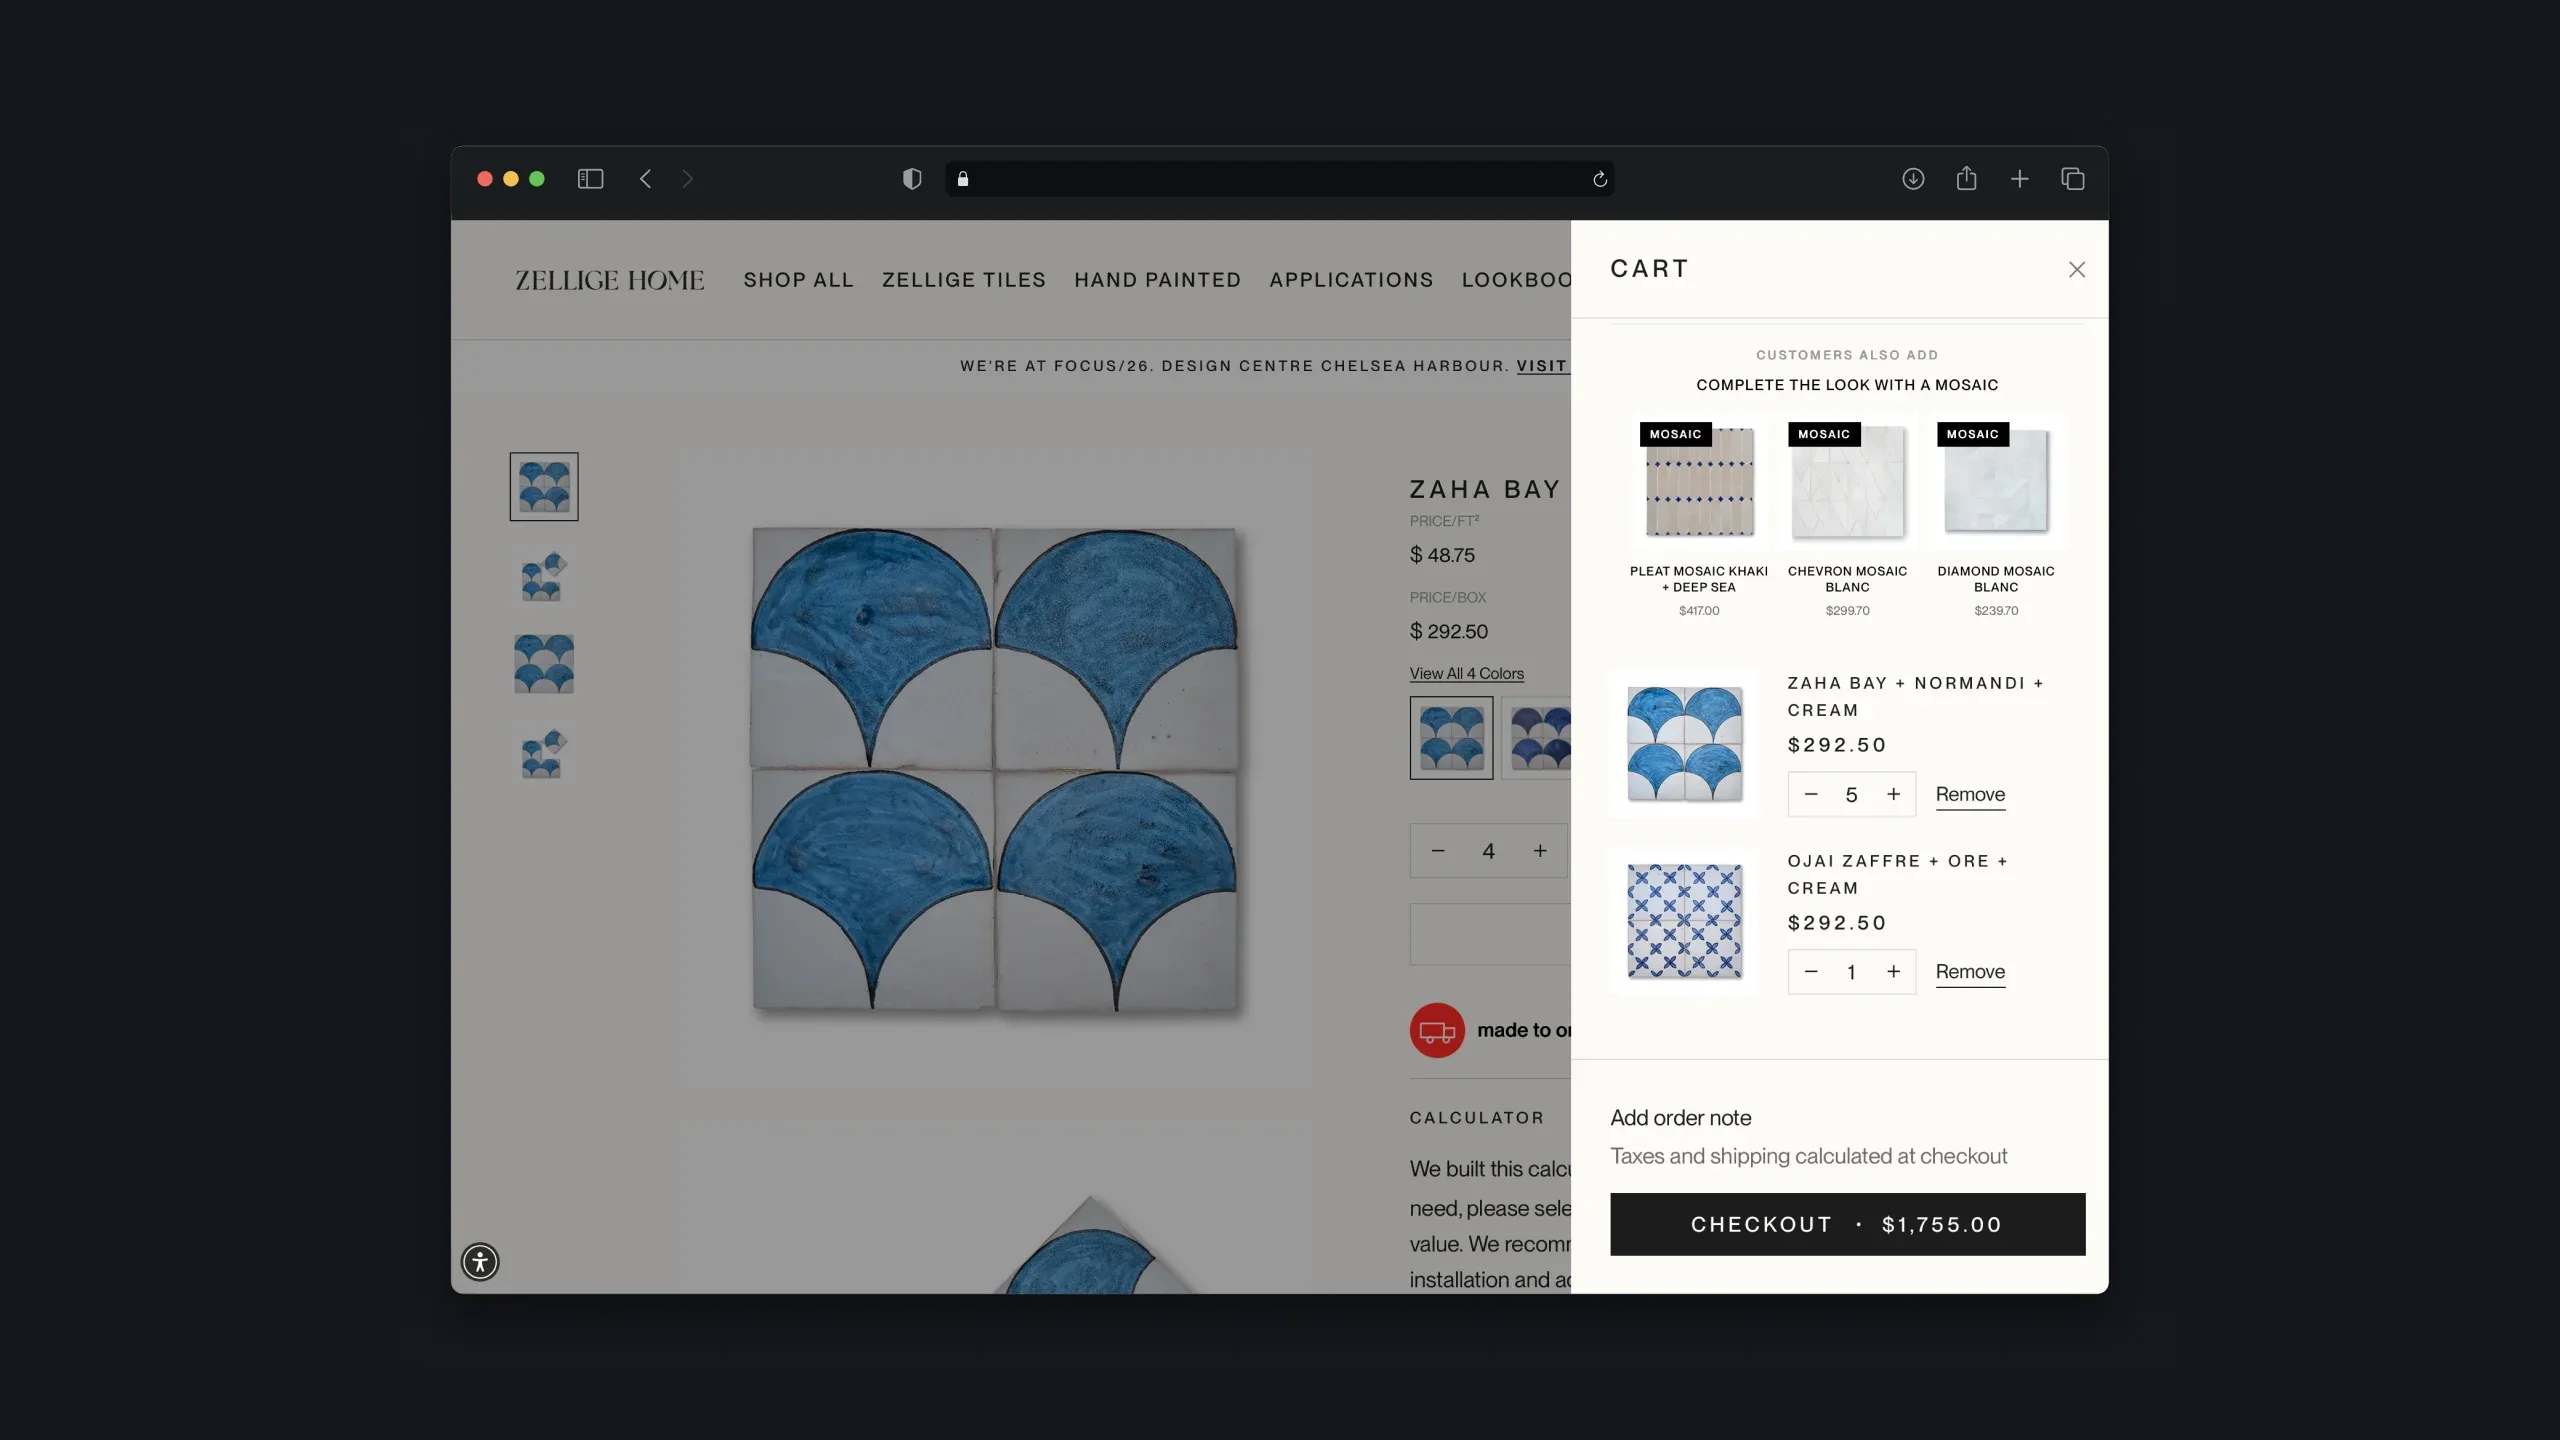The image size is (2560, 1440).
Task: Click the cart quantity value 5
Action: click(1852, 795)
